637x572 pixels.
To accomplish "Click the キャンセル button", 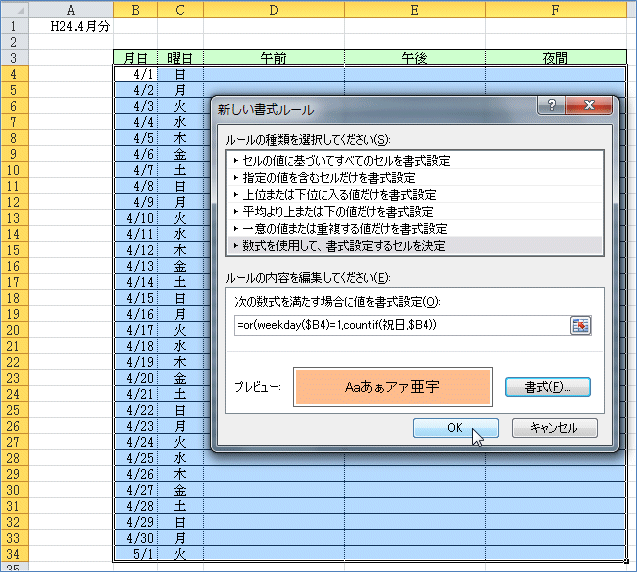I will tap(554, 428).
